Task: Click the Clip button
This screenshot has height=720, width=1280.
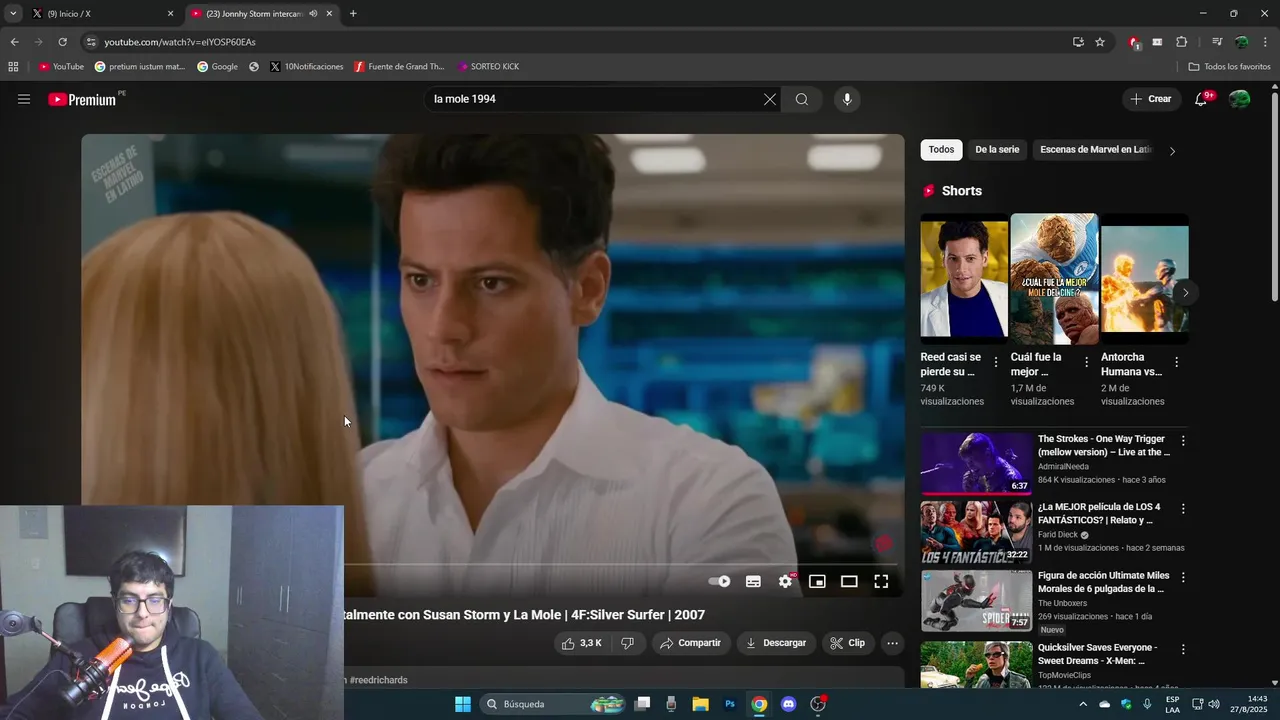Action: pyautogui.click(x=847, y=643)
